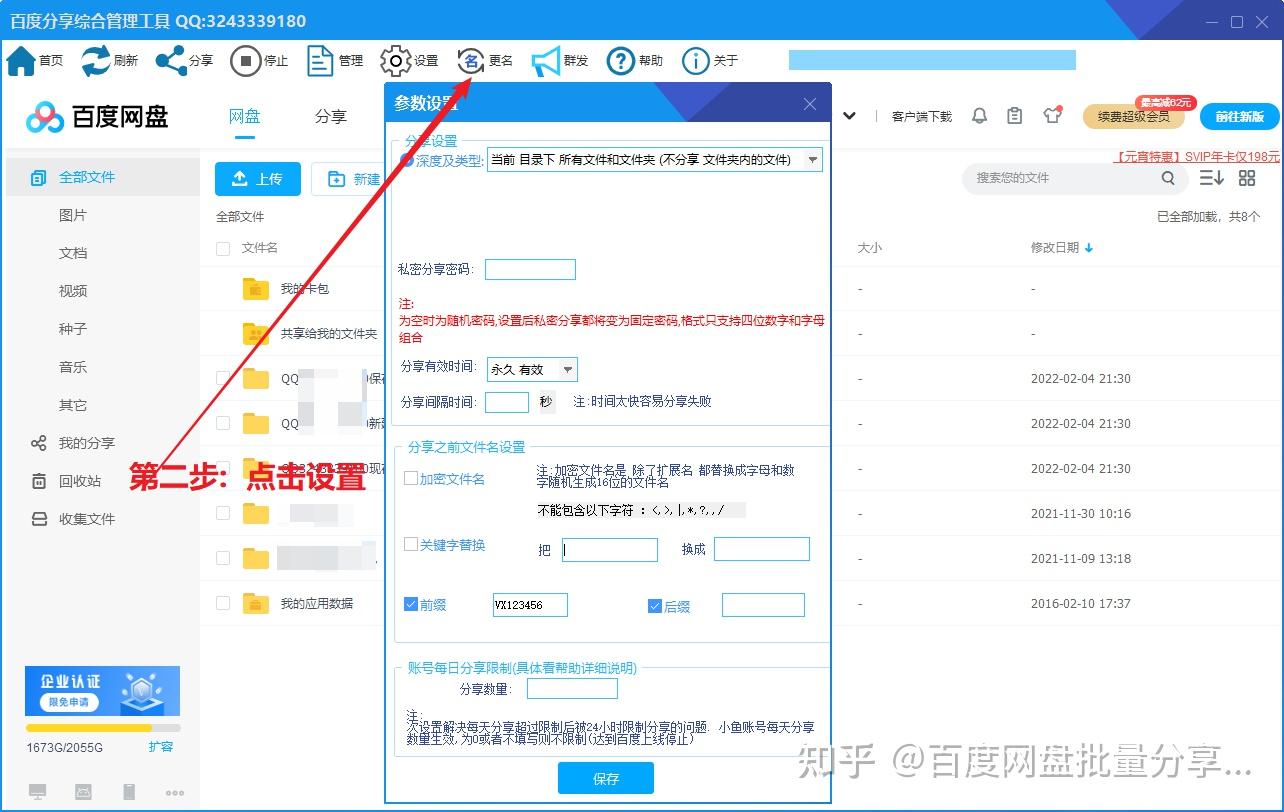This screenshot has height=812, width=1284.
Task: Click the 私密分享密码 input field
Action: point(530,269)
